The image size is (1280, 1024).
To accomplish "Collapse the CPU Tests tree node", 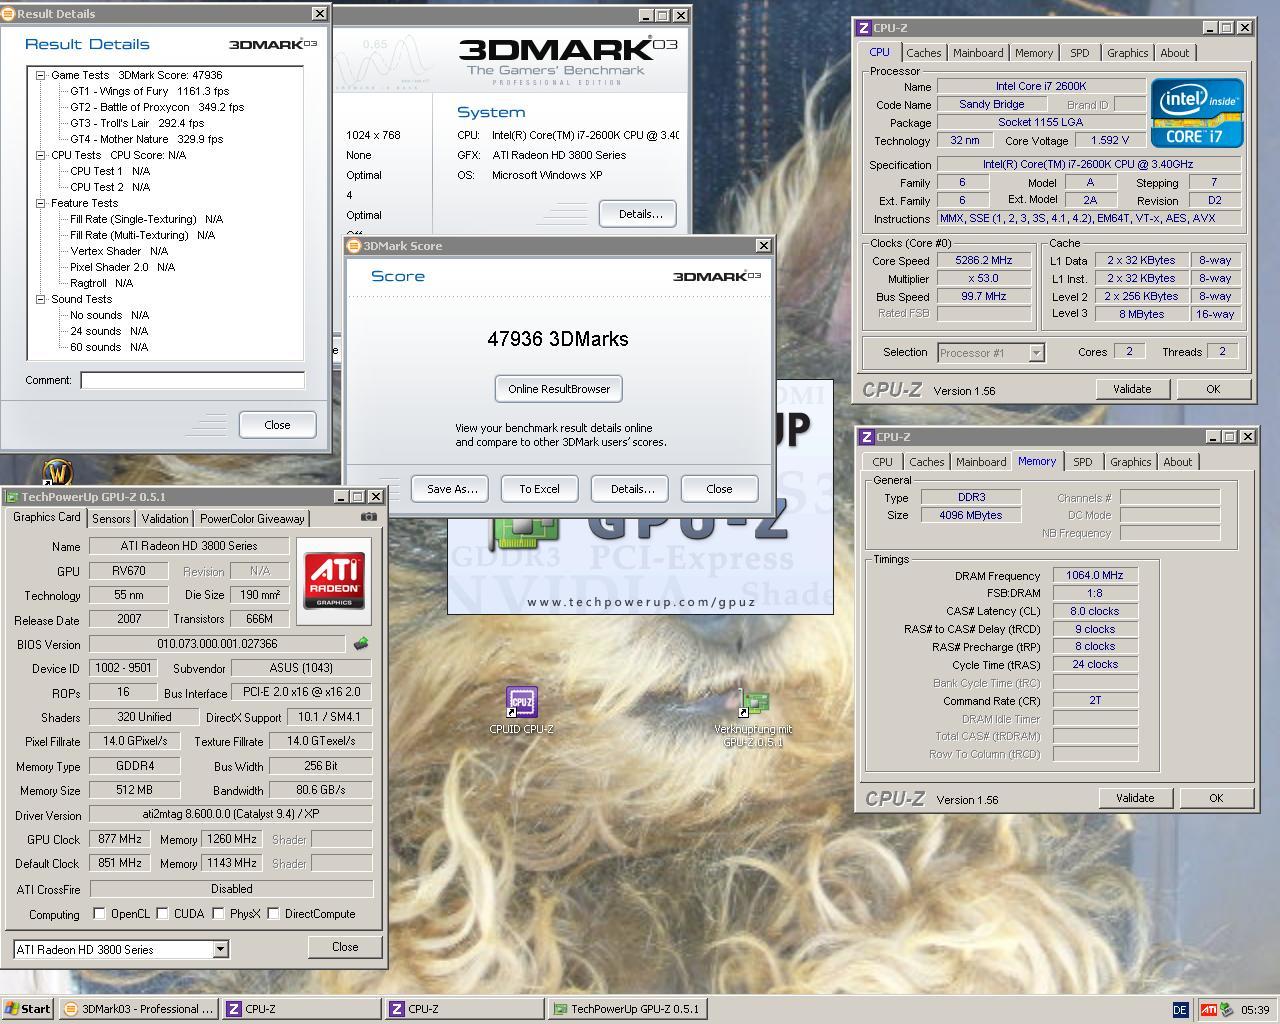I will click(x=40, y=155).
